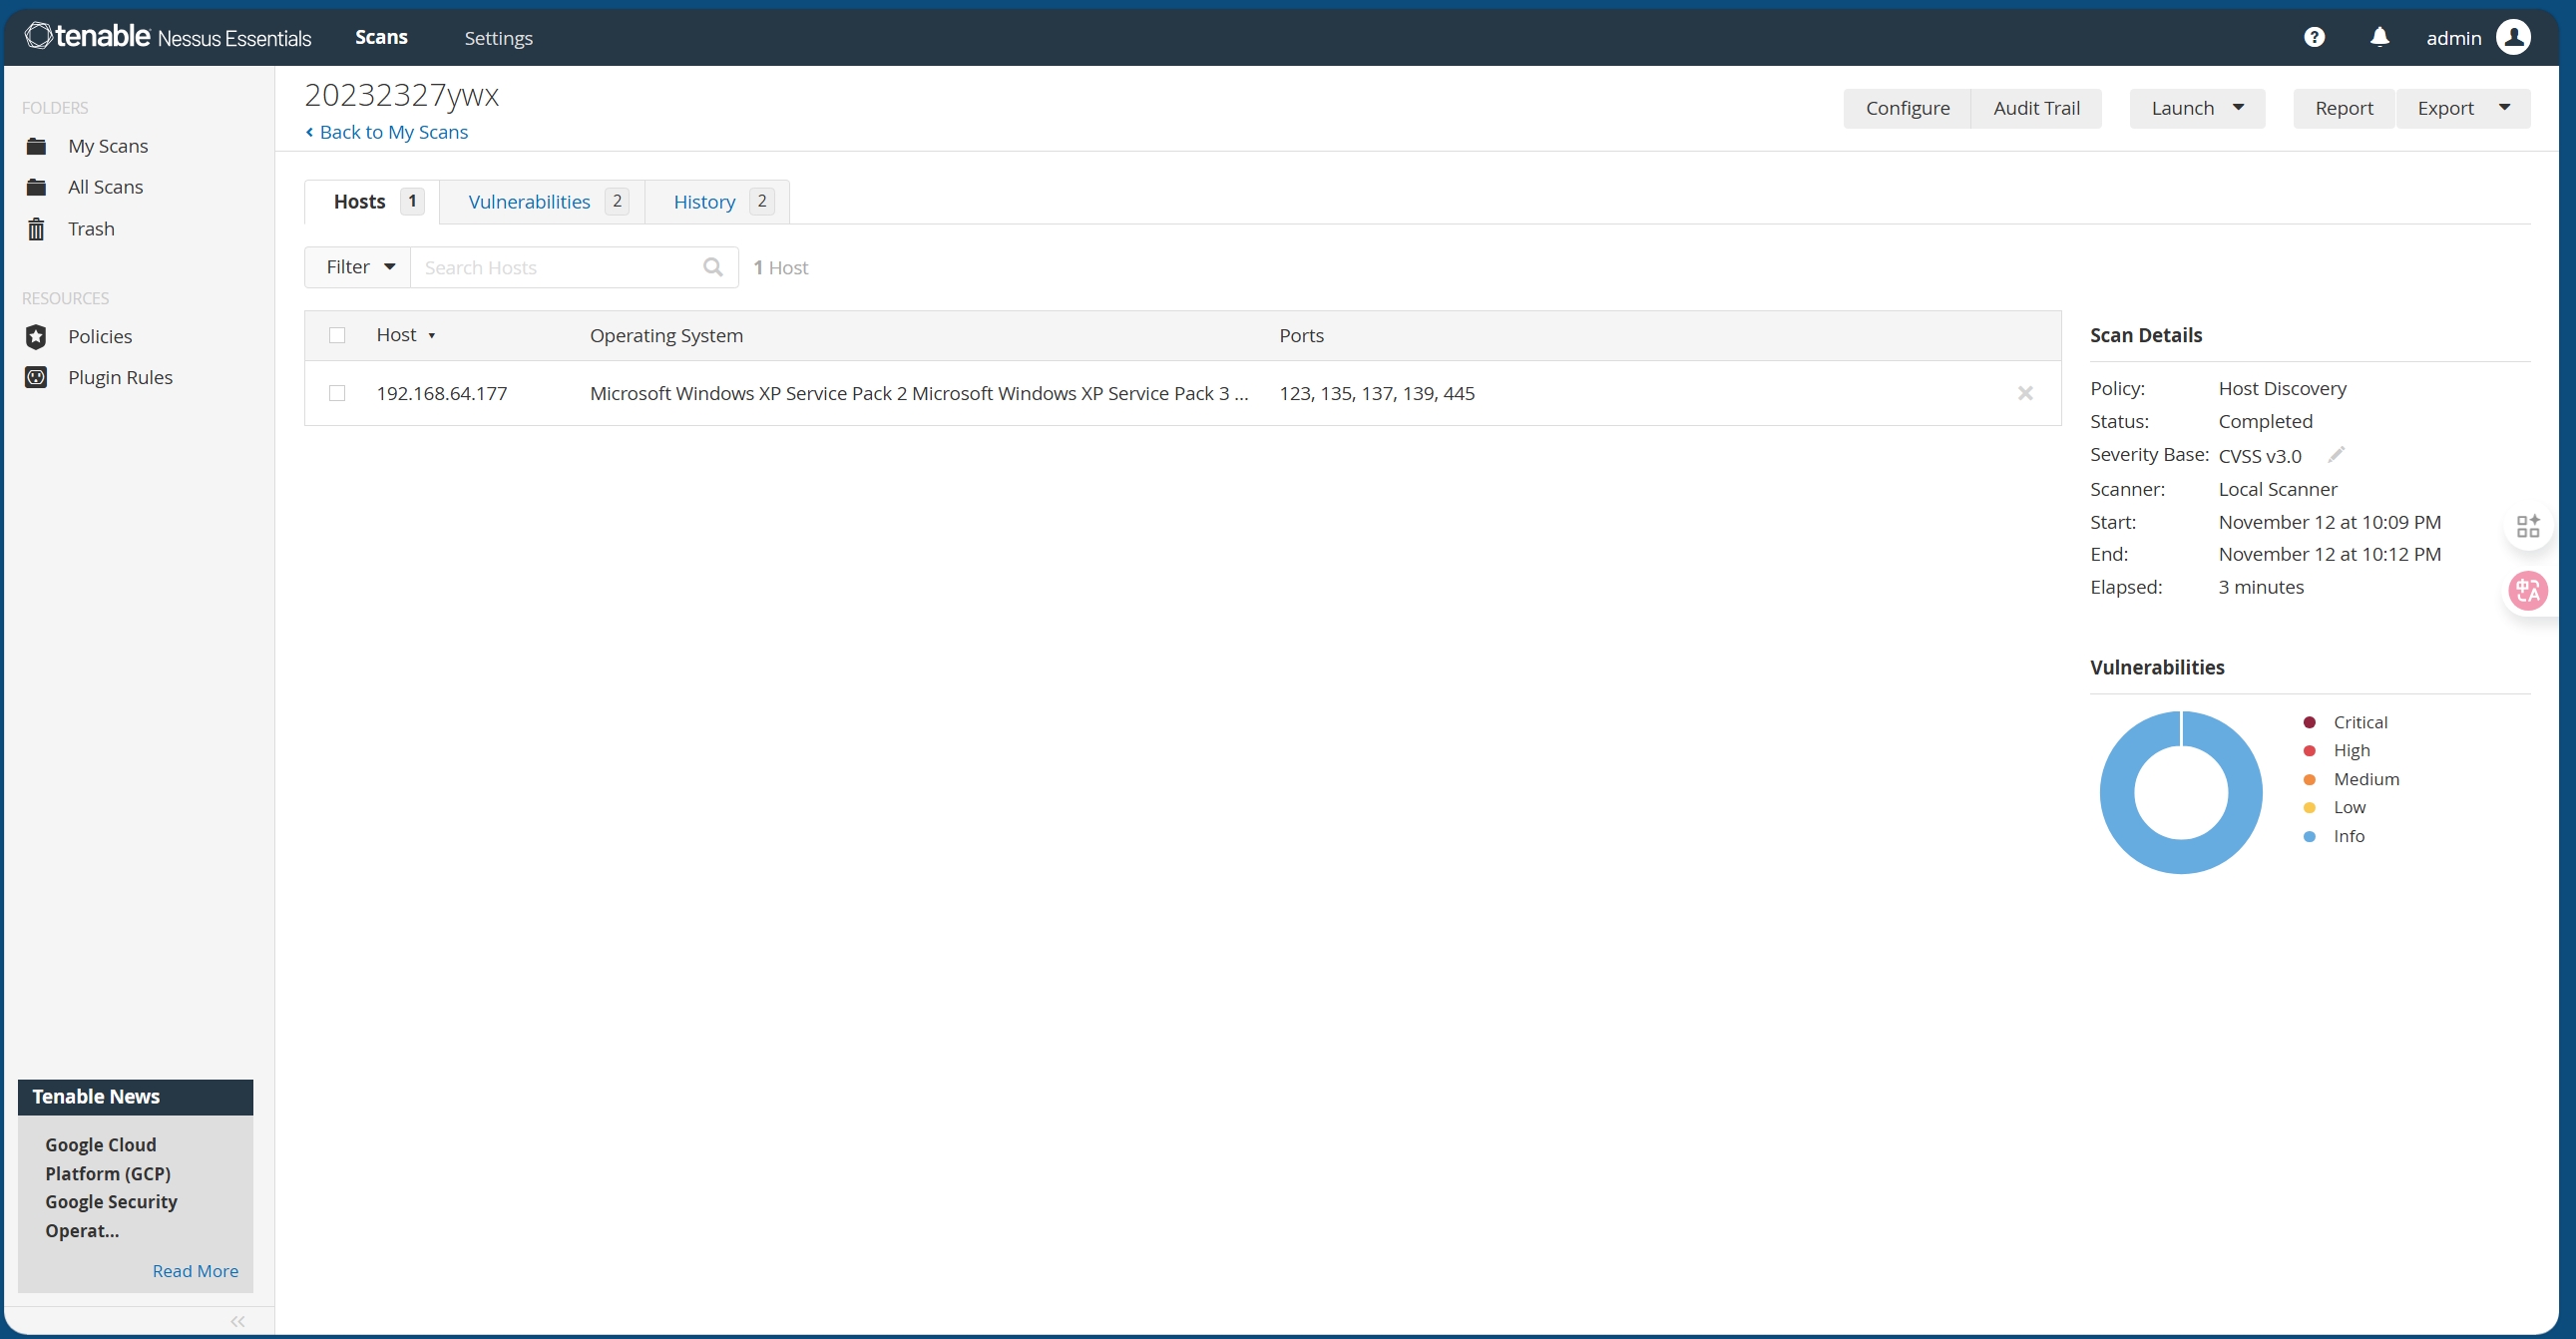The height and width of the screenshot is (1339, 2576).
Task: Toggle the Info legend item in the chart
Action: click(x=2348, y=836)
